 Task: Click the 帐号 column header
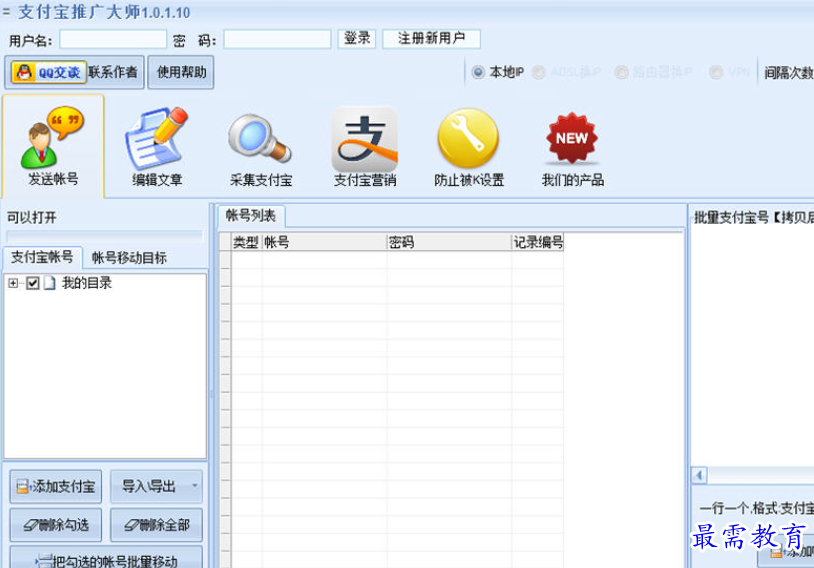(x=324, y=242)
